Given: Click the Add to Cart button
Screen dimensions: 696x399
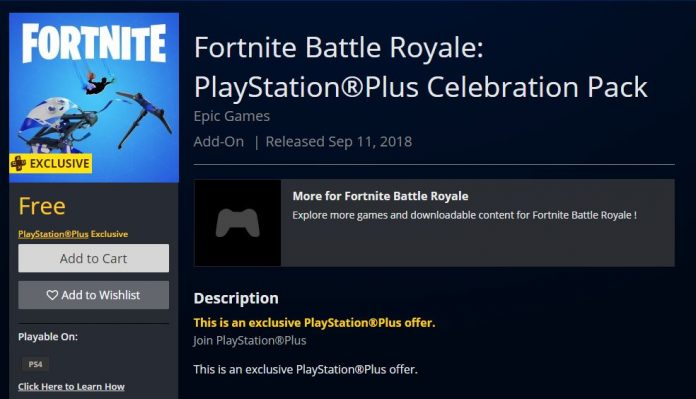Looking at the screenshot, I should 93,258.
